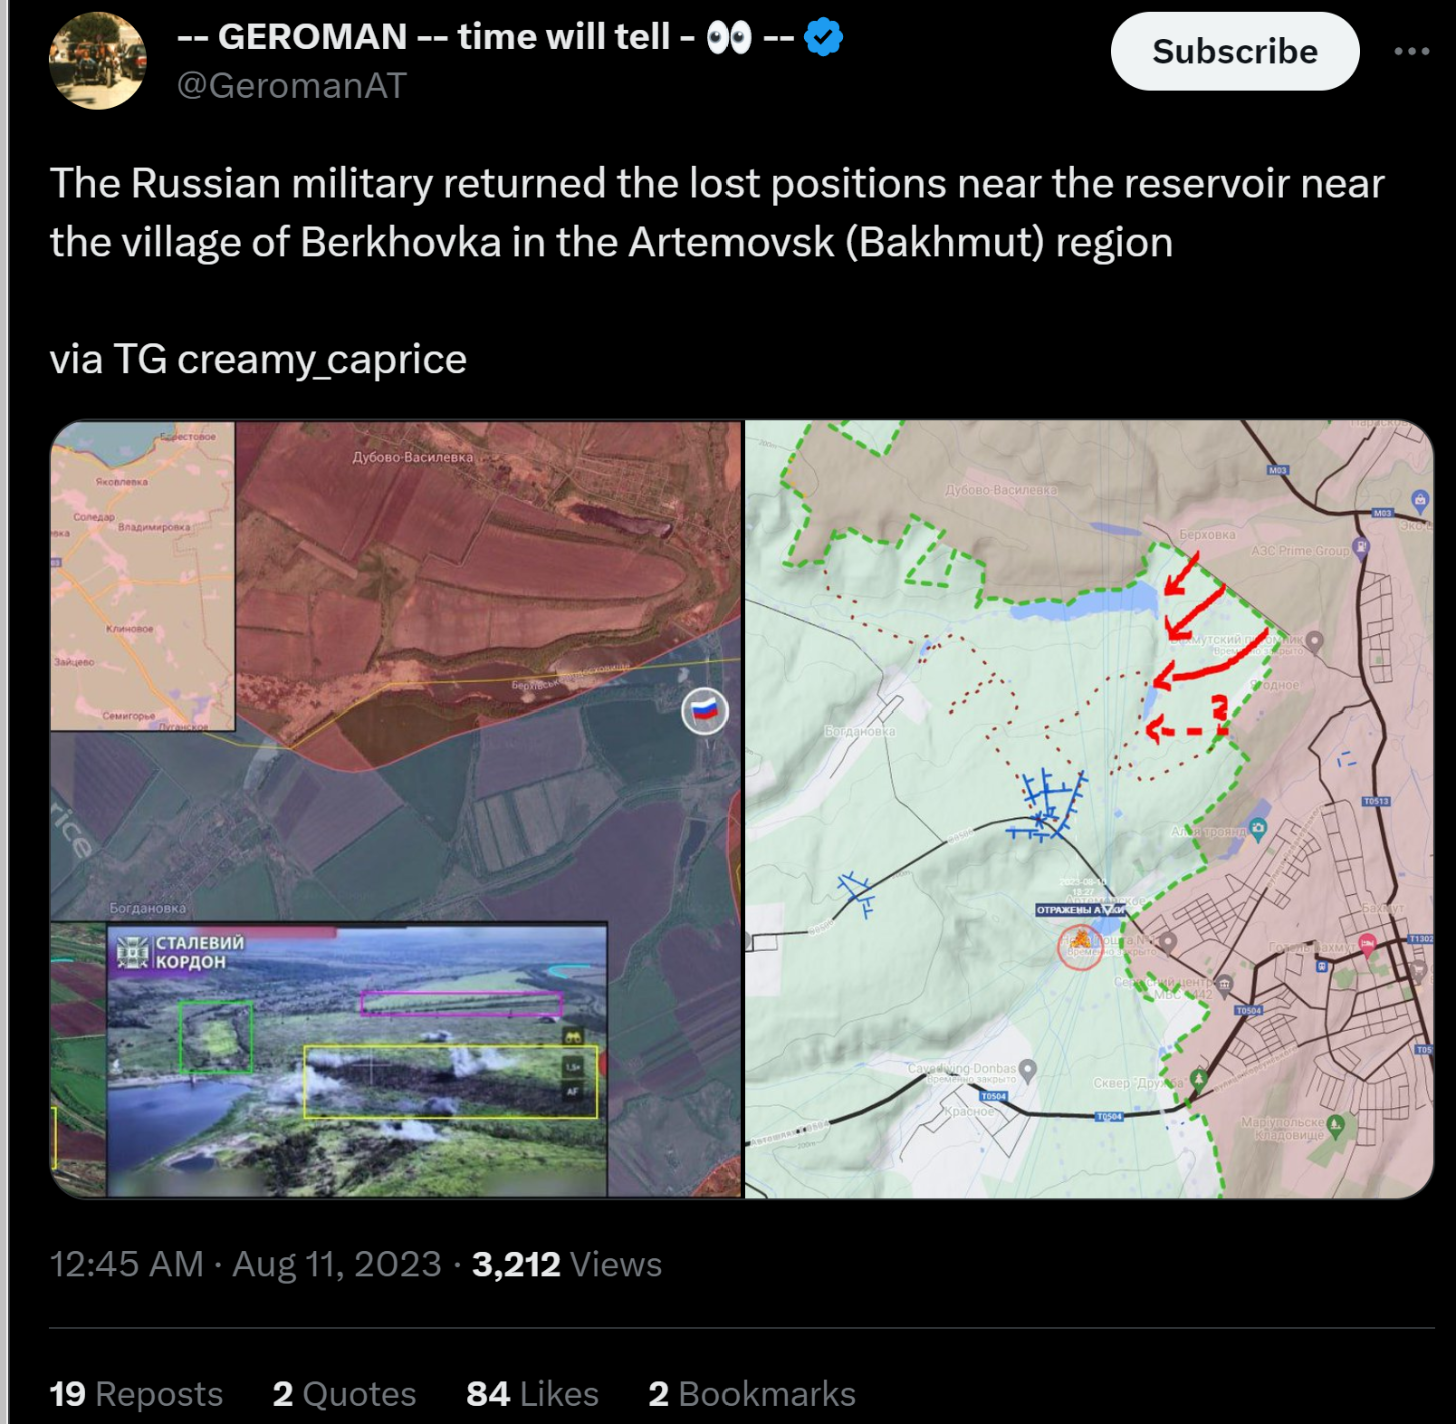Click the GeromanAT profile avatar
This screenshot has width=1456, height=1424.
97,61
